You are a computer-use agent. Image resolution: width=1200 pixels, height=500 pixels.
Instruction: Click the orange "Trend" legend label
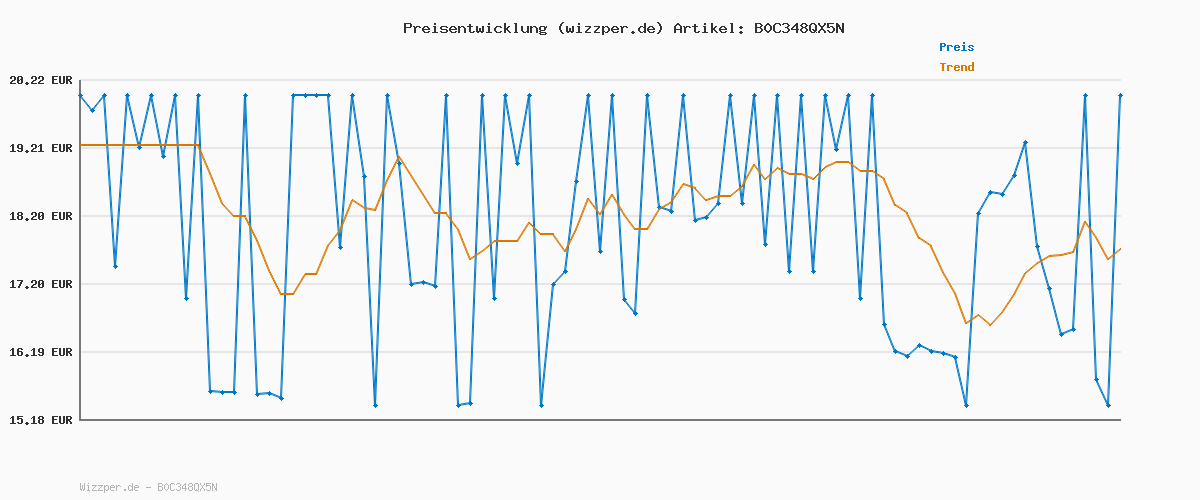956,68
